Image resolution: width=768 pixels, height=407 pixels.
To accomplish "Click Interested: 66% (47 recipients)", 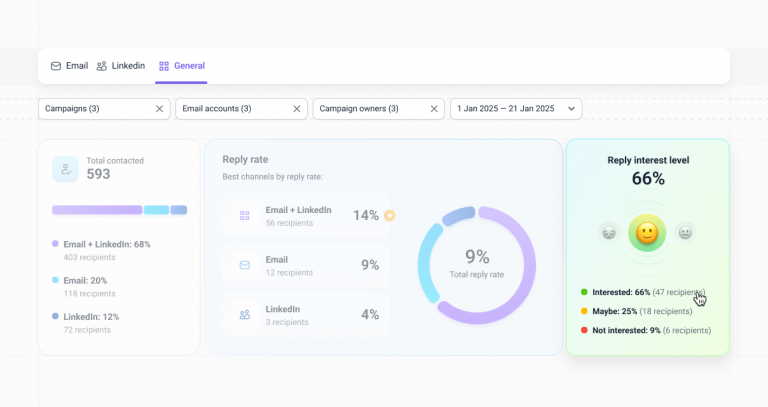I will pyautogui.click(x=648, y=292).
